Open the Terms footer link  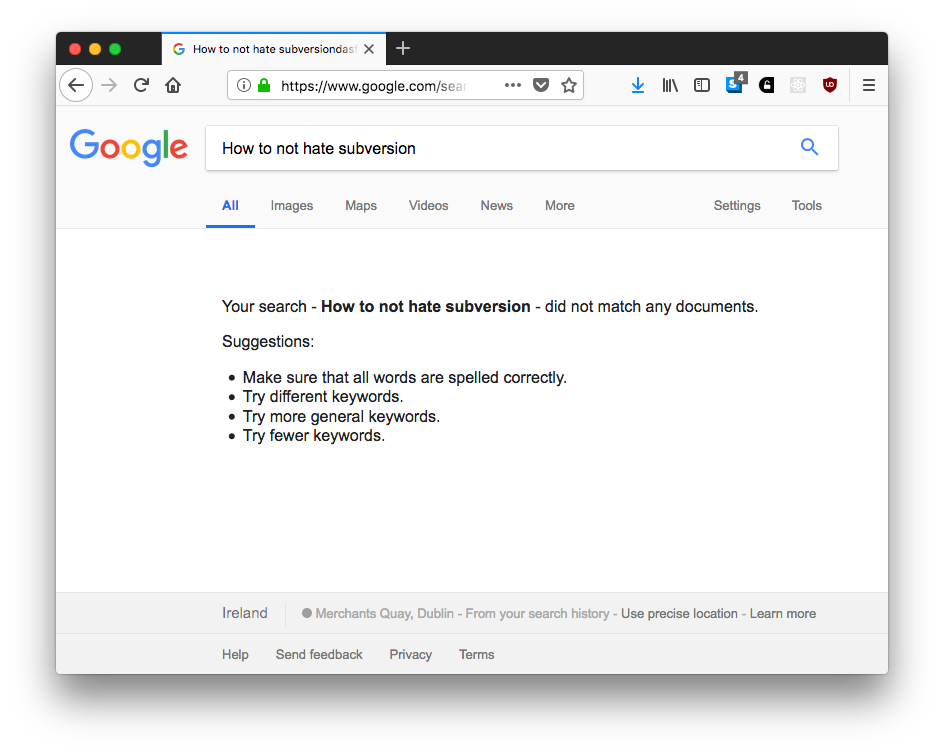point(477,655)
